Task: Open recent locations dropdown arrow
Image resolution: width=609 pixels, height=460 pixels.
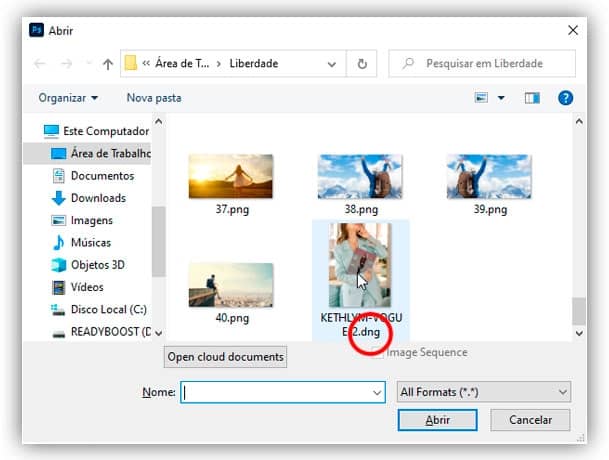Action: [x=89, y=63]
